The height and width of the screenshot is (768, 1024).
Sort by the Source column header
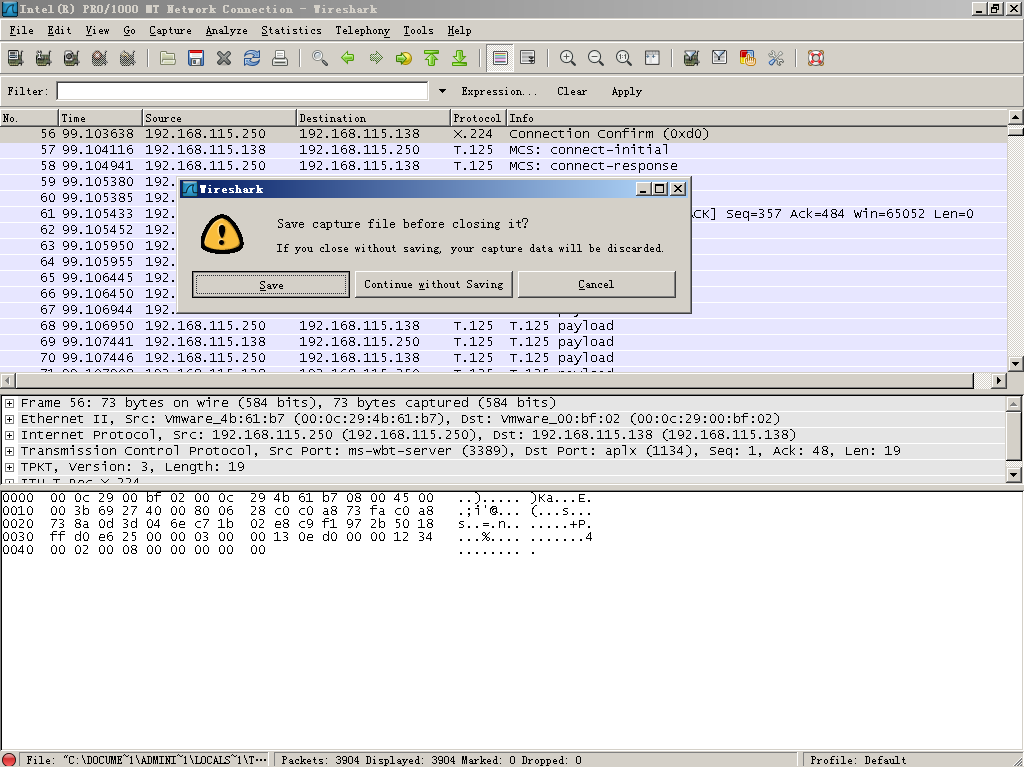pos(219,118)
